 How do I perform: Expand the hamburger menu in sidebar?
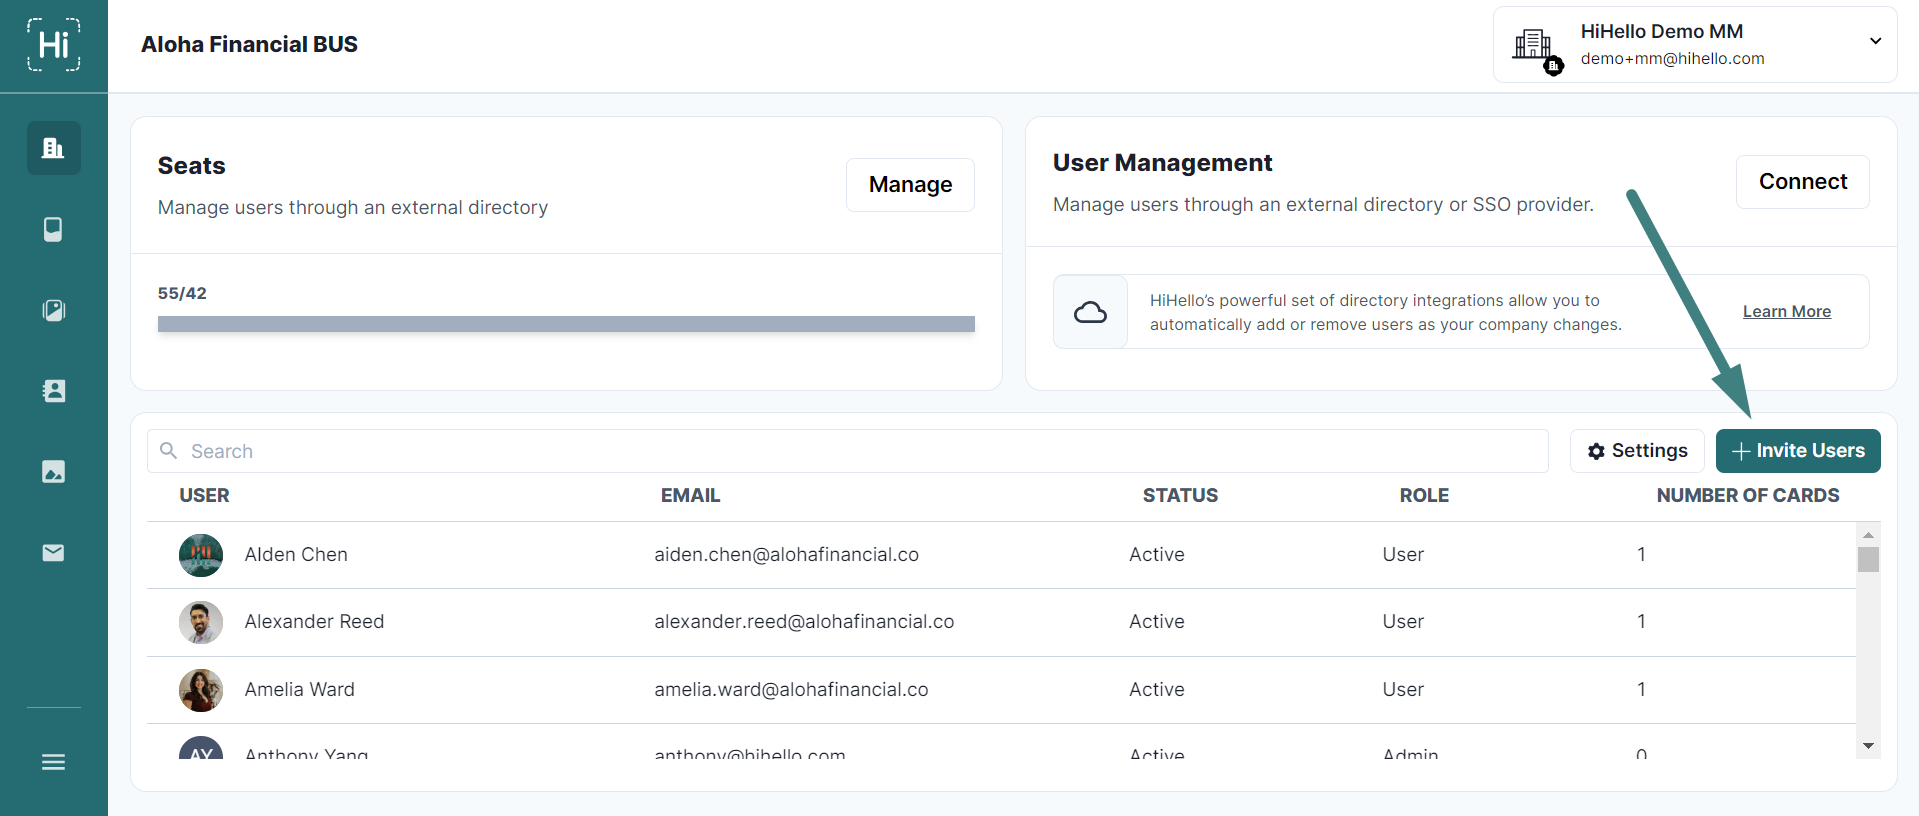point(53,762)
